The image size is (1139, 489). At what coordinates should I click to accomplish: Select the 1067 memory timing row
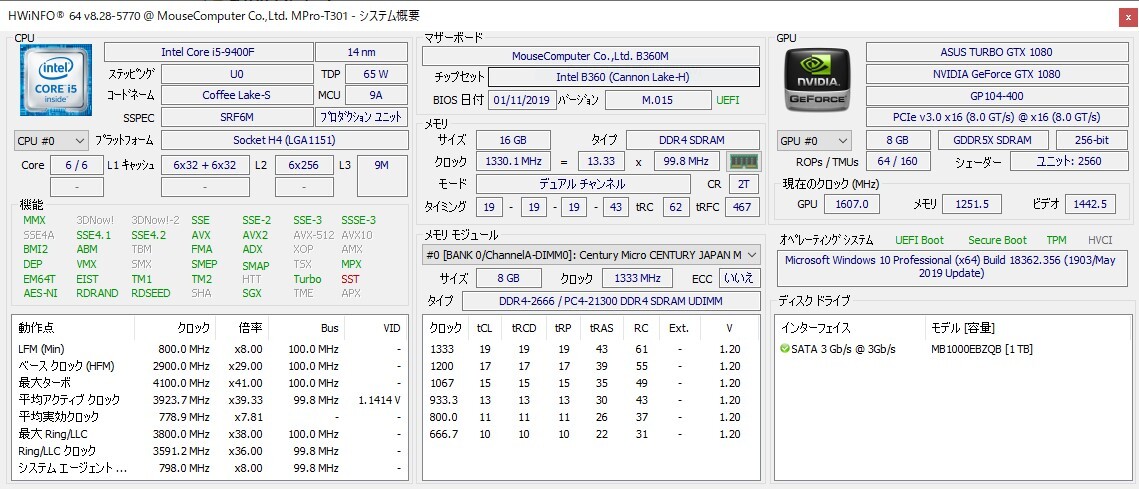click(591, 382)
